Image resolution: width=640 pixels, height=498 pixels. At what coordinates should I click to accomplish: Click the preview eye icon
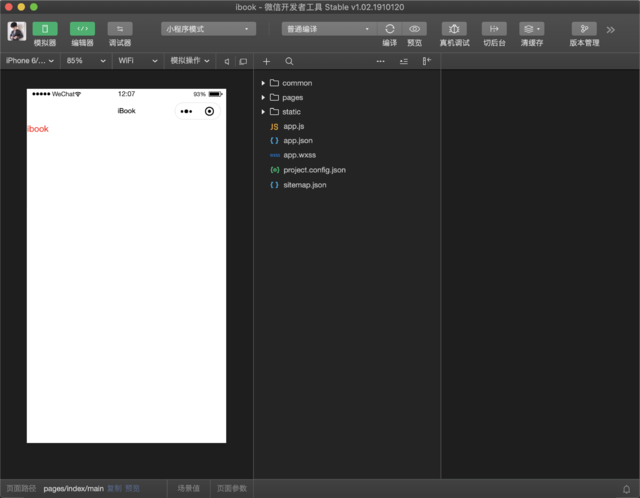415,29
